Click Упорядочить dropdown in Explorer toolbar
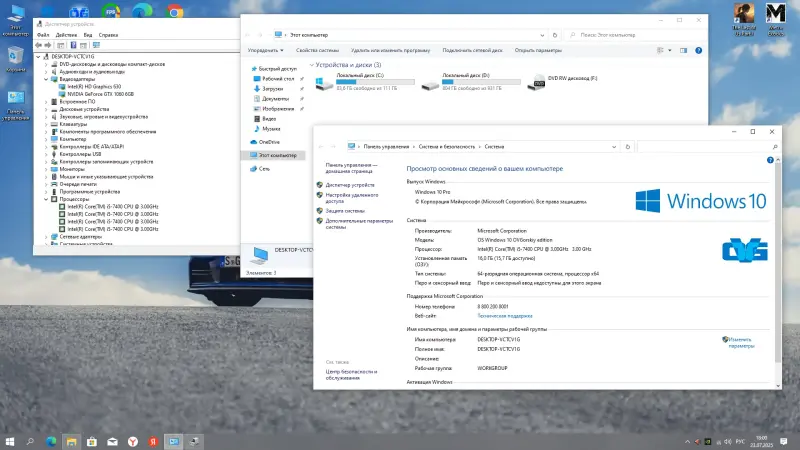The width and height of the screenshot is (800, 450). pyautogui.click(x=265, y=51)
